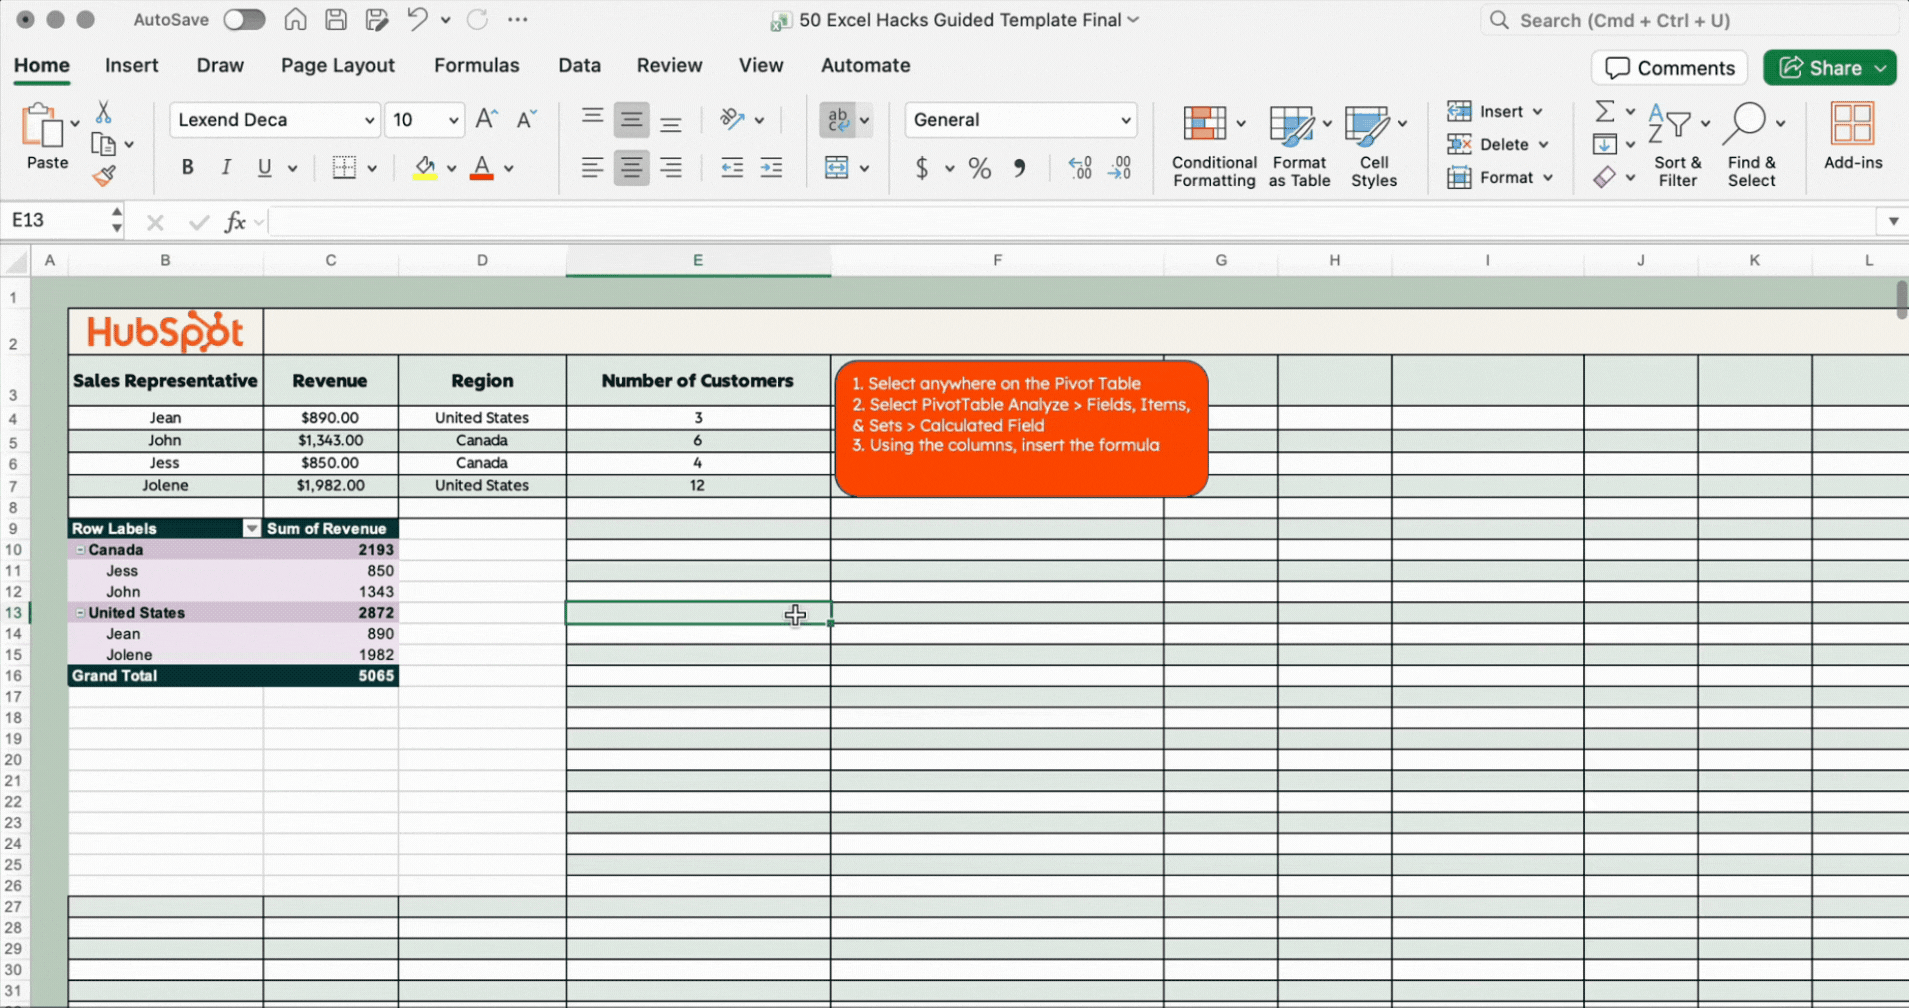
Task: Open the Data ribbon tab
Action: point(579,65)
